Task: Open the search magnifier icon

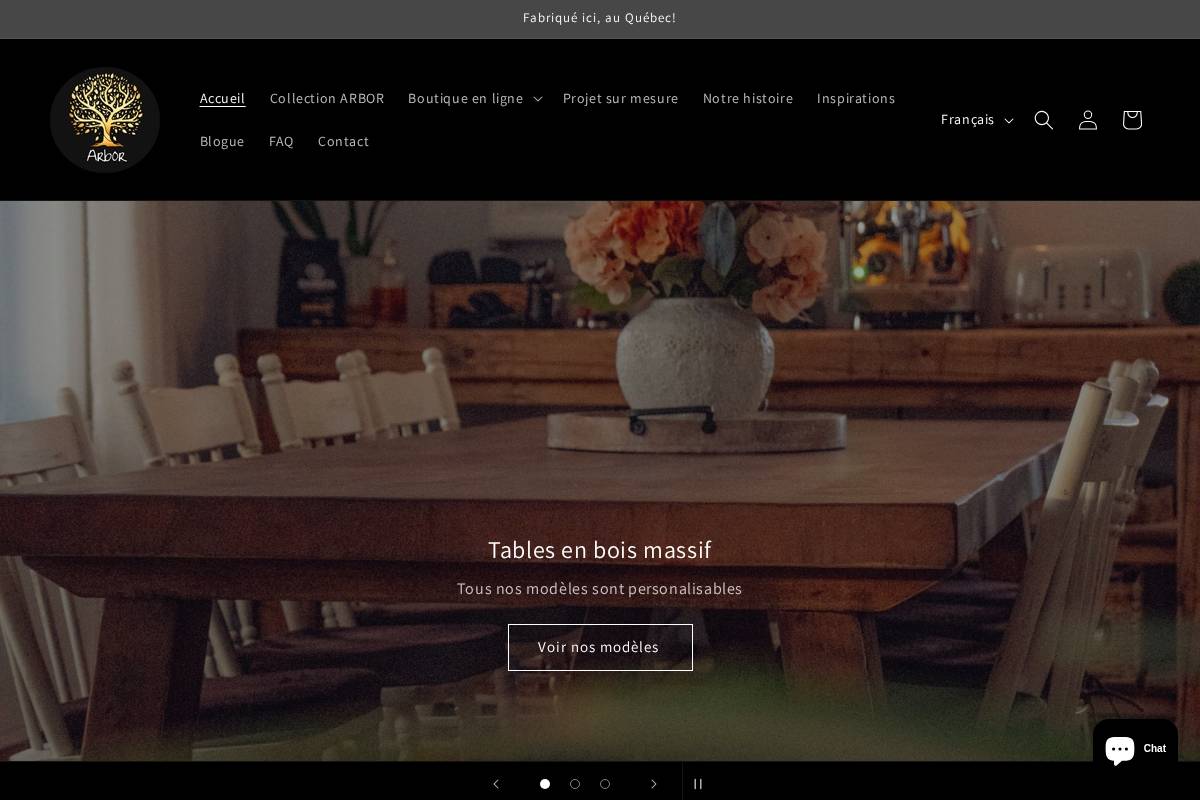Action: tap(1043, 119)
